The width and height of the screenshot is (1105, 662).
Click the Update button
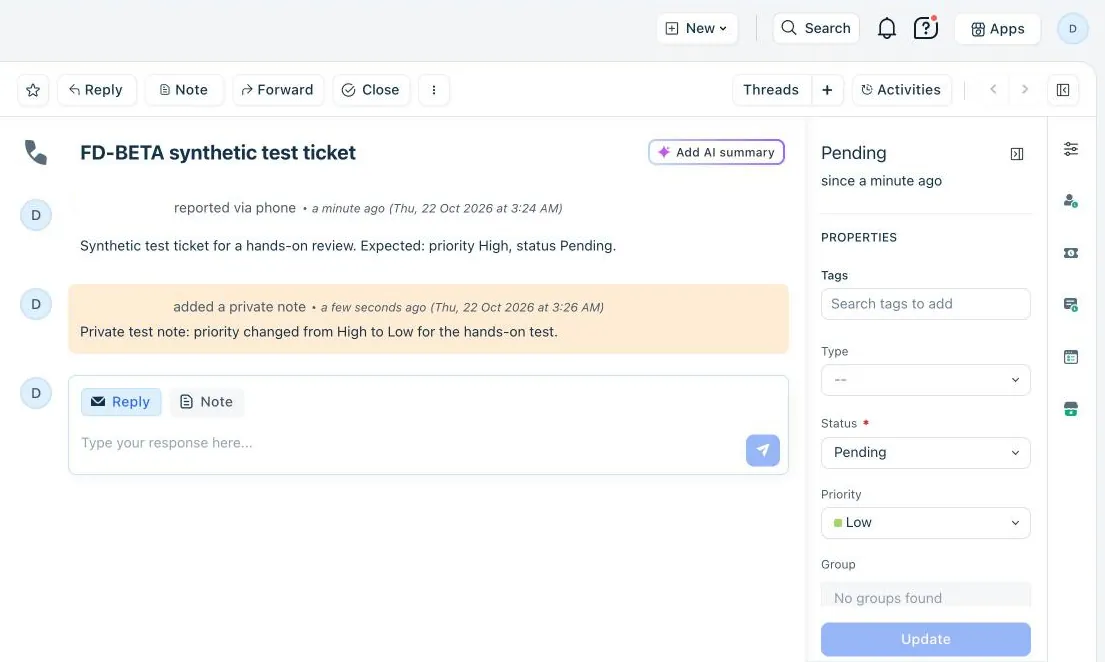[x=925, y=639]
